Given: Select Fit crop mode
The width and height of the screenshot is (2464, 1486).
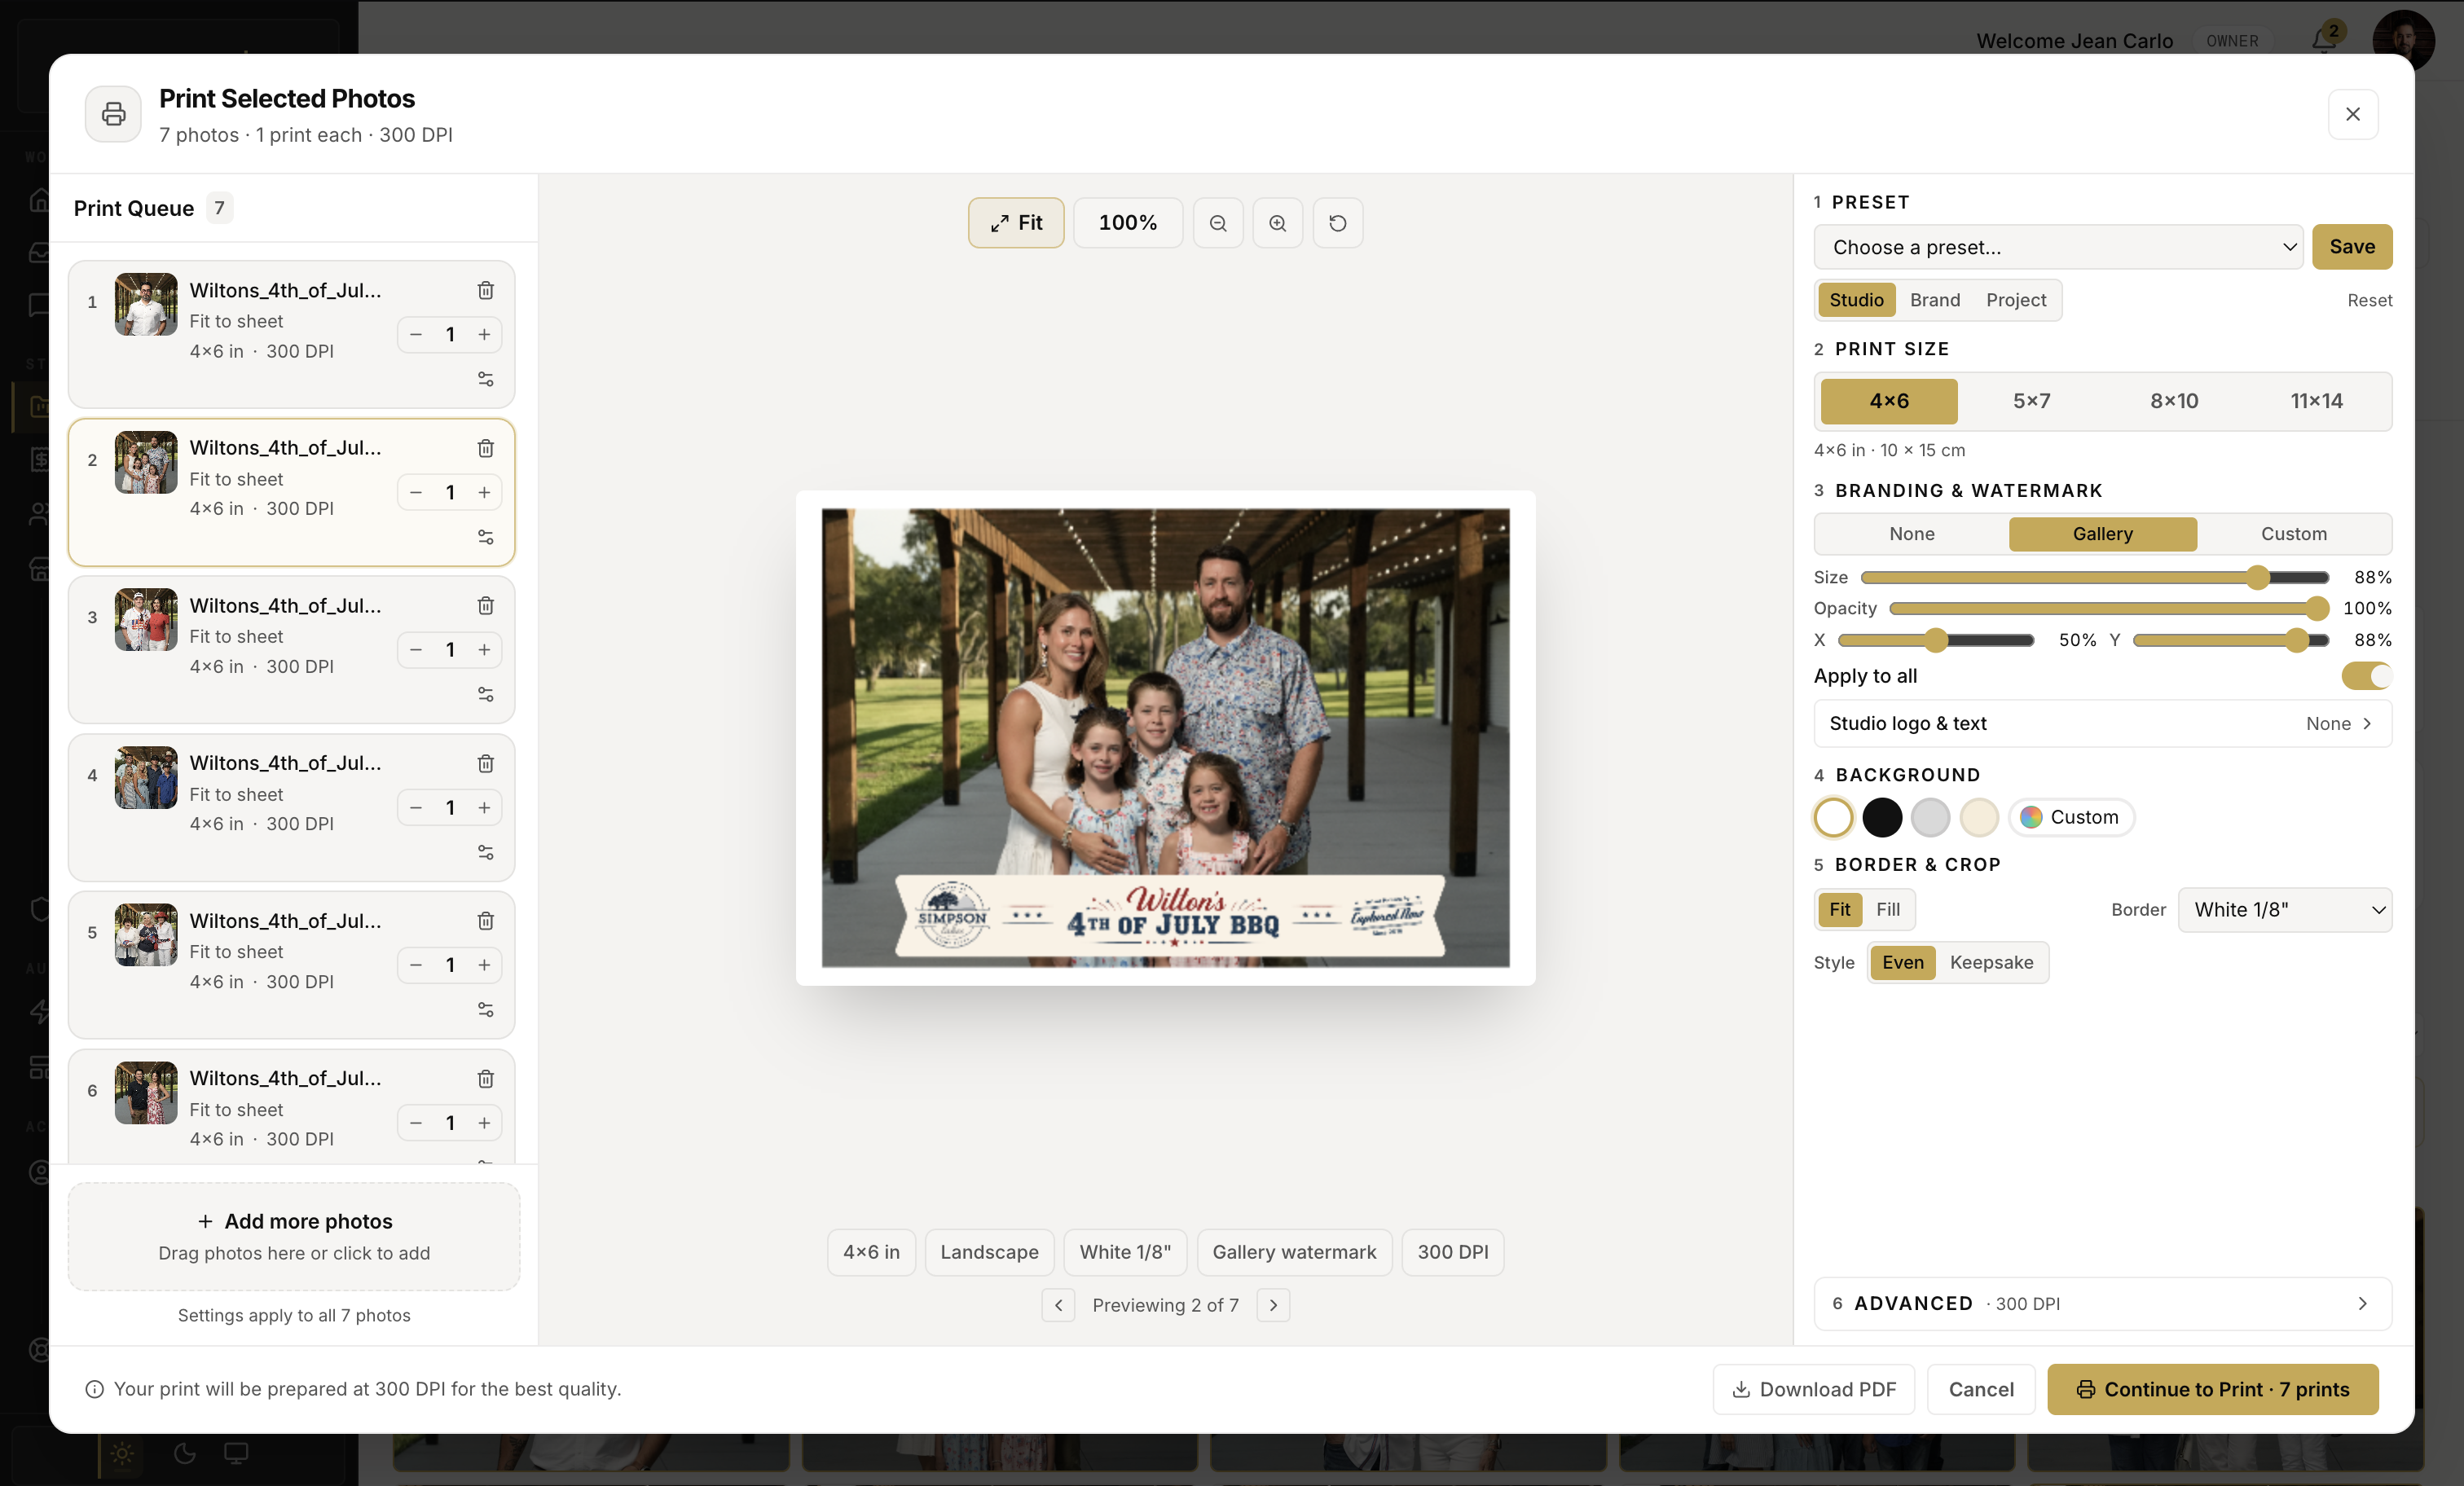Looking at the screenshot, I should [1840, 909].
